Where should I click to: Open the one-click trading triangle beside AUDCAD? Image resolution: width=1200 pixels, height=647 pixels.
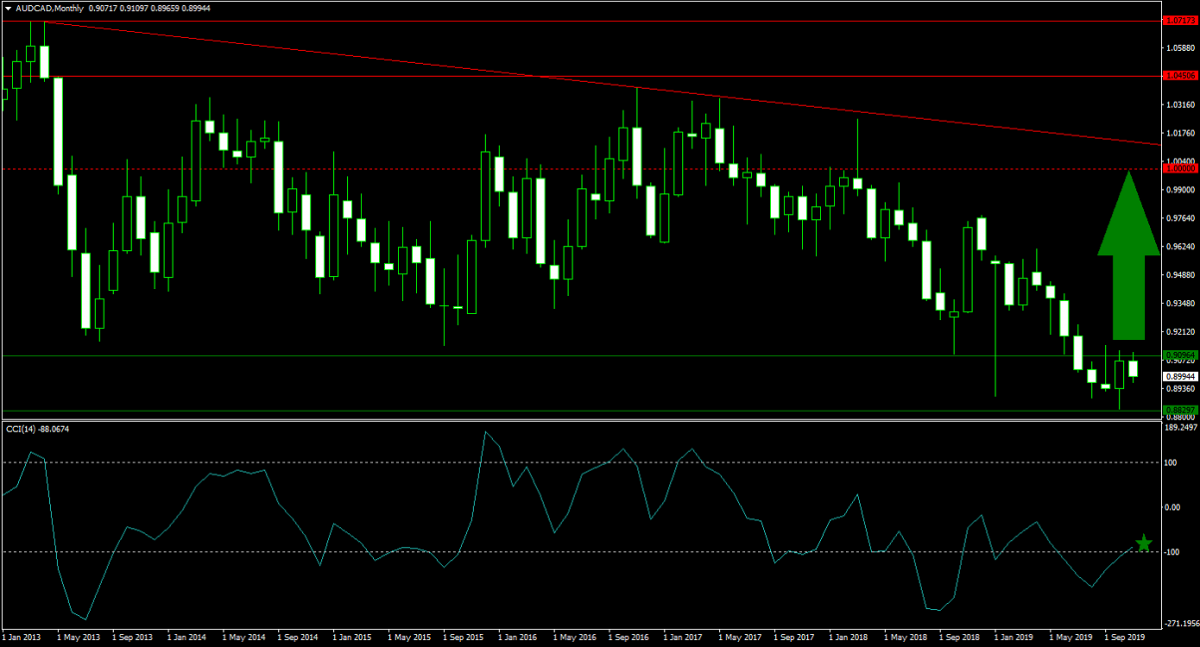[x=8, y=8]
